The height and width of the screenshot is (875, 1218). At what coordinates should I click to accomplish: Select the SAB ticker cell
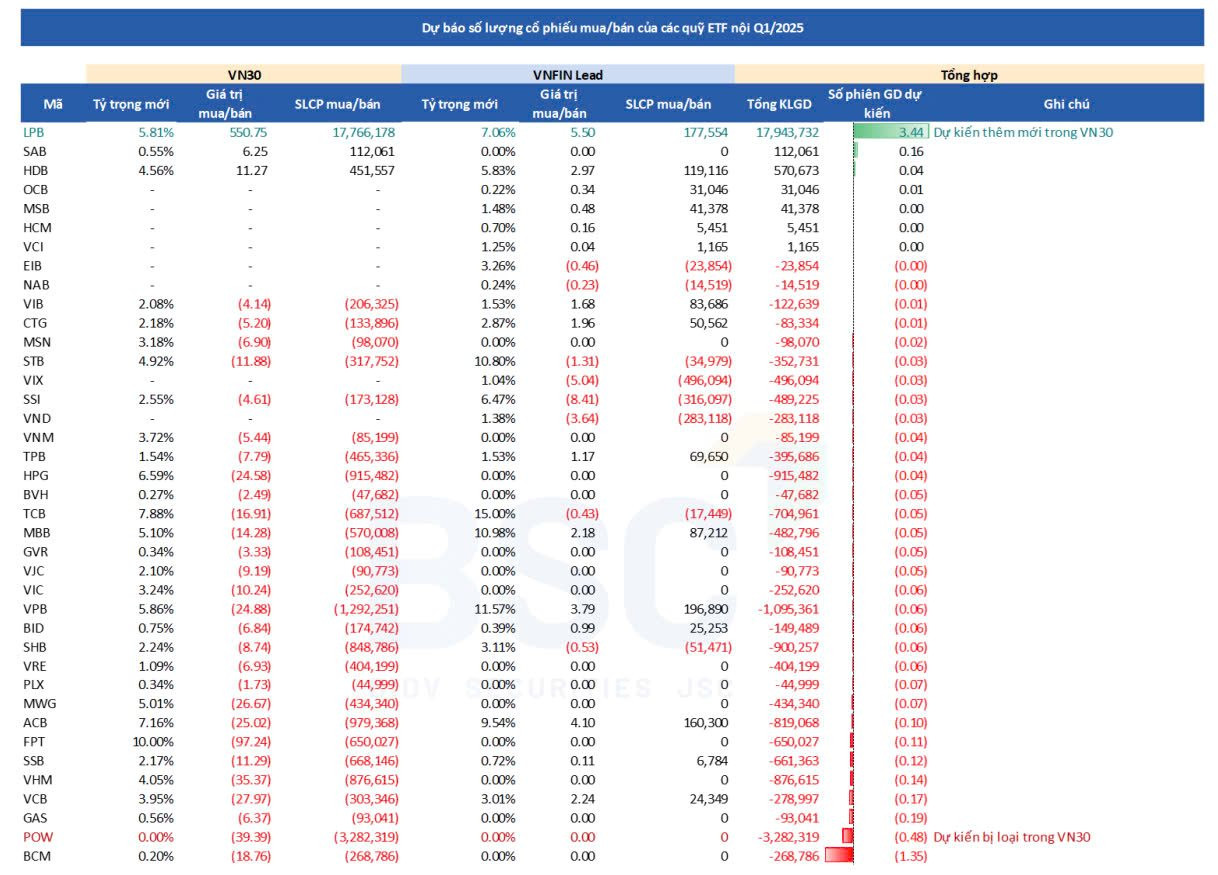point(33,151)
